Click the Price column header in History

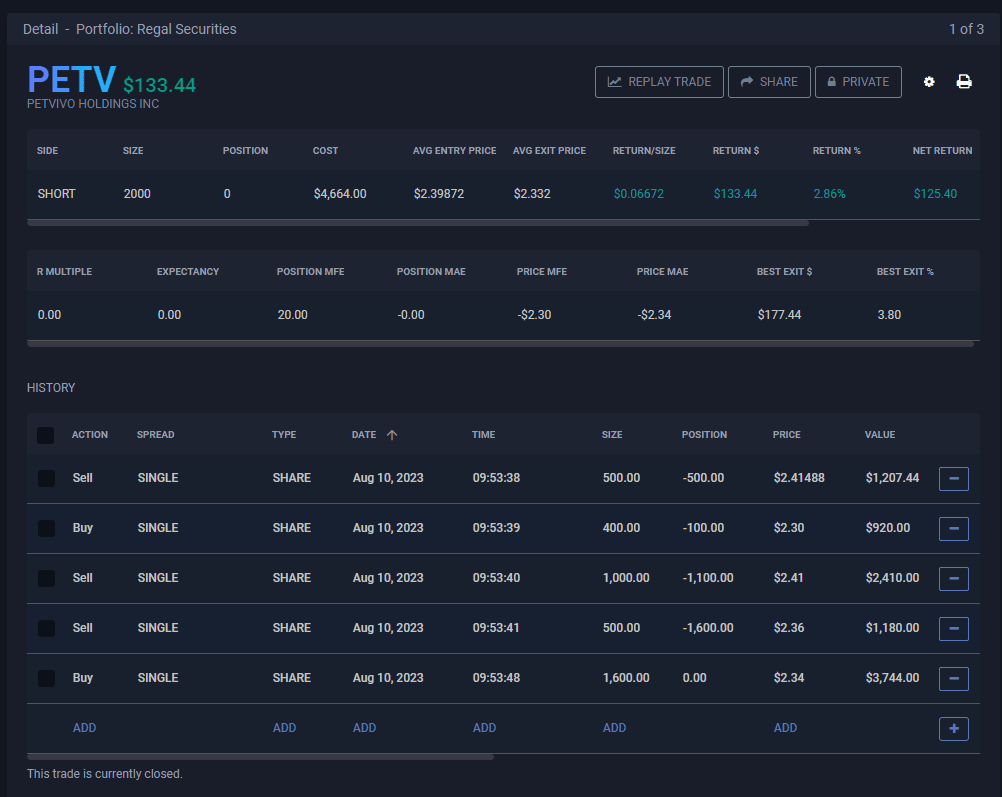pyautogui.click(x=786, y=435)
